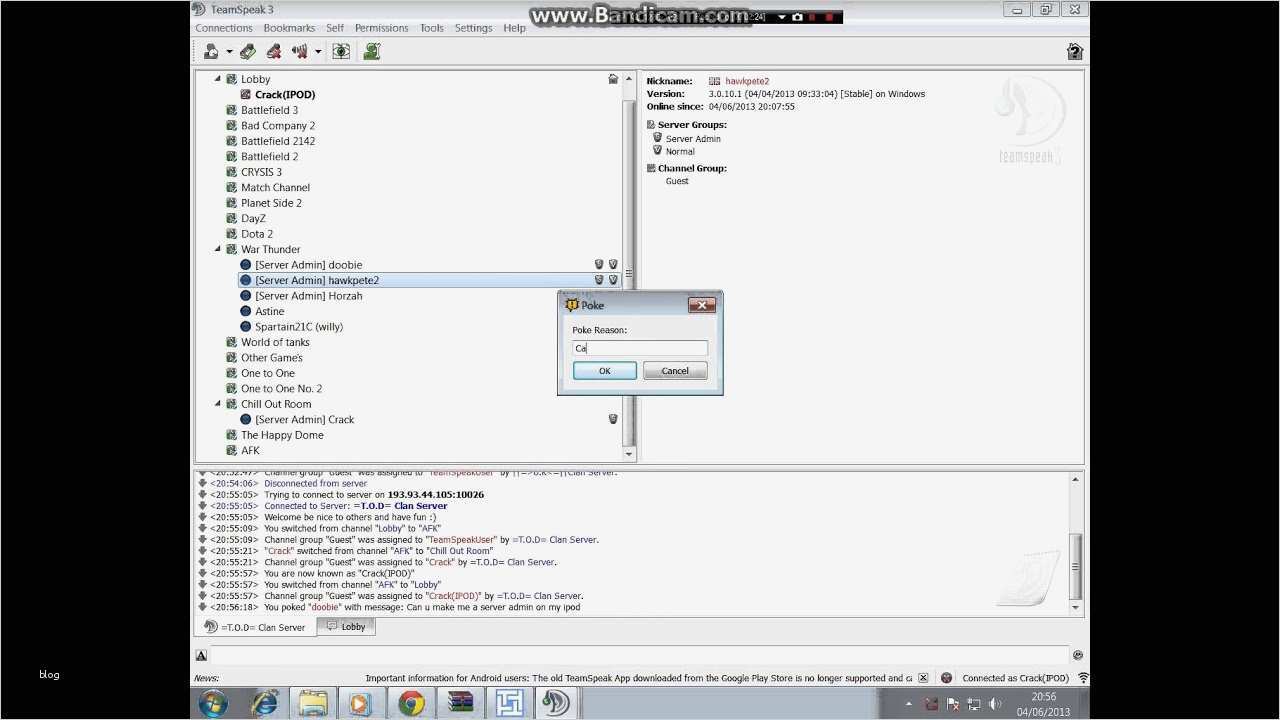The width and height of the screenshot is (1280, 720).
Task: Toggle talk power icon next to Crack
Action: (613, 419)
